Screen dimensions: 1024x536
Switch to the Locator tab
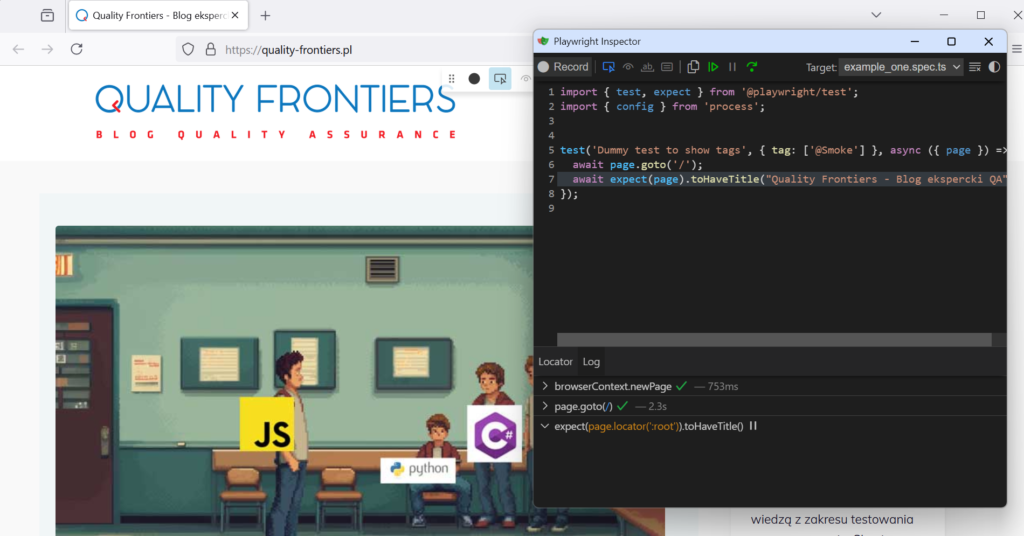[555, 362]
